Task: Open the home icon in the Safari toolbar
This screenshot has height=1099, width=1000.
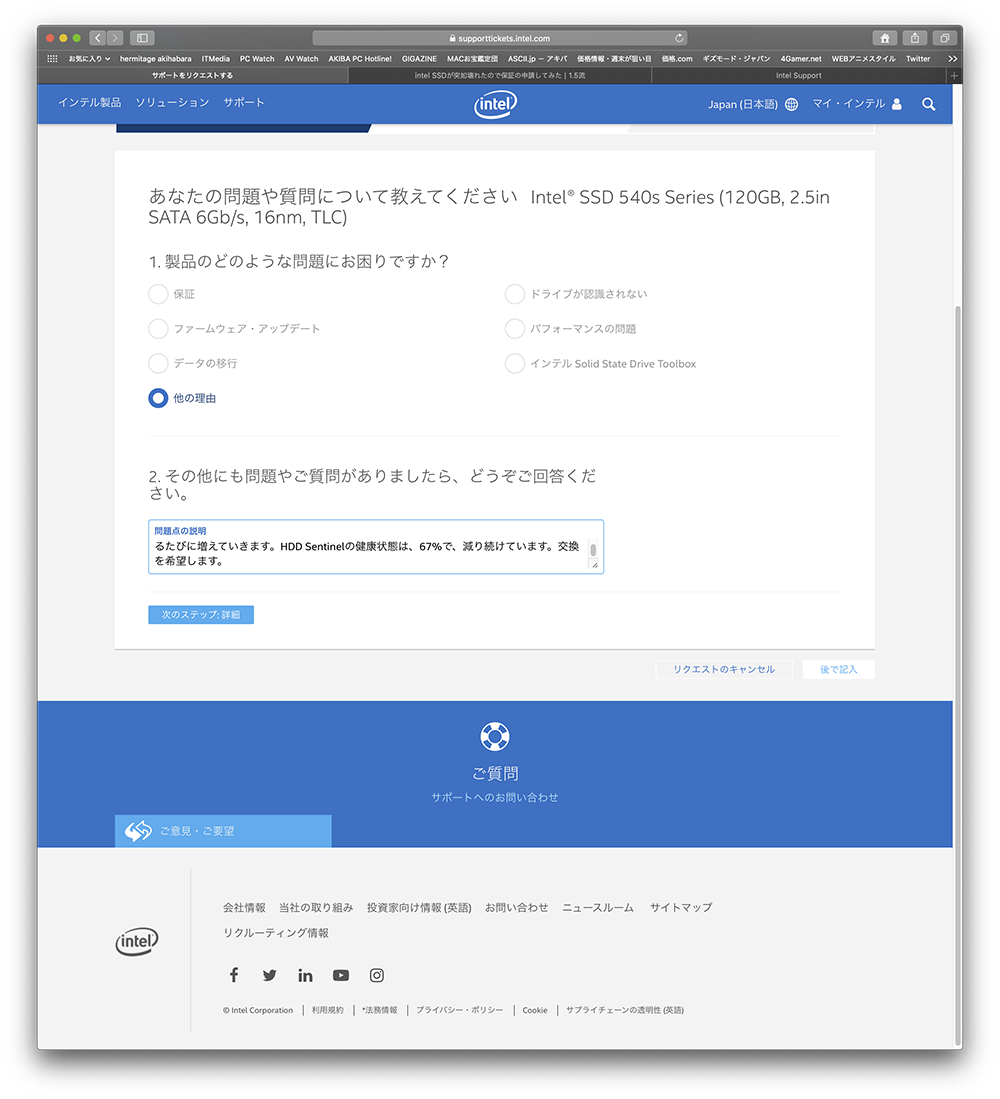Action: point(884,38)
